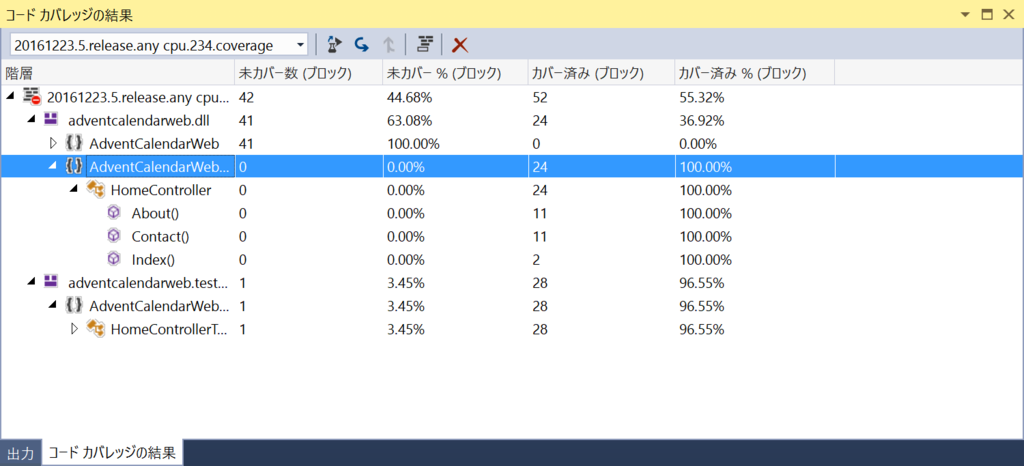Screen dimensions: 1024x466
Task: Click the Contact() method cube icon
Action: click(x=114, y=236)
